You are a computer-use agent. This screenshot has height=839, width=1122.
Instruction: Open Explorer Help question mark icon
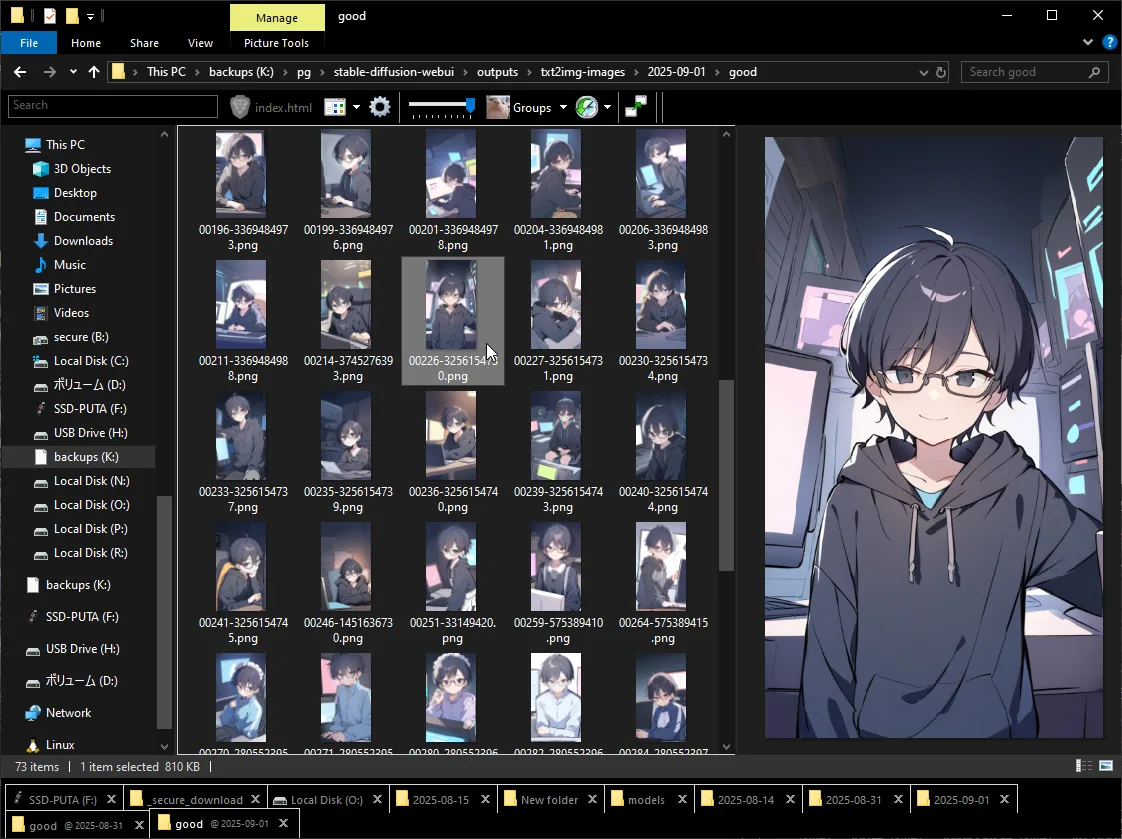[x=1109, y=43]
